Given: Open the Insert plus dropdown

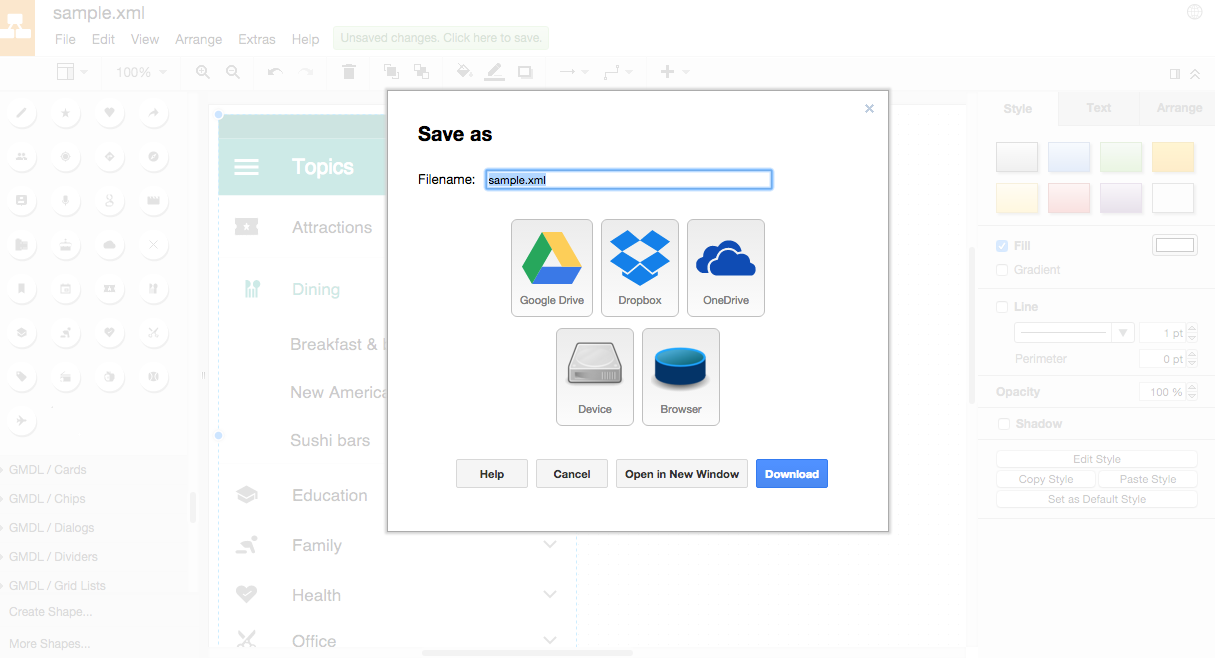Looking at the screenshot, I should pos(675,72).
